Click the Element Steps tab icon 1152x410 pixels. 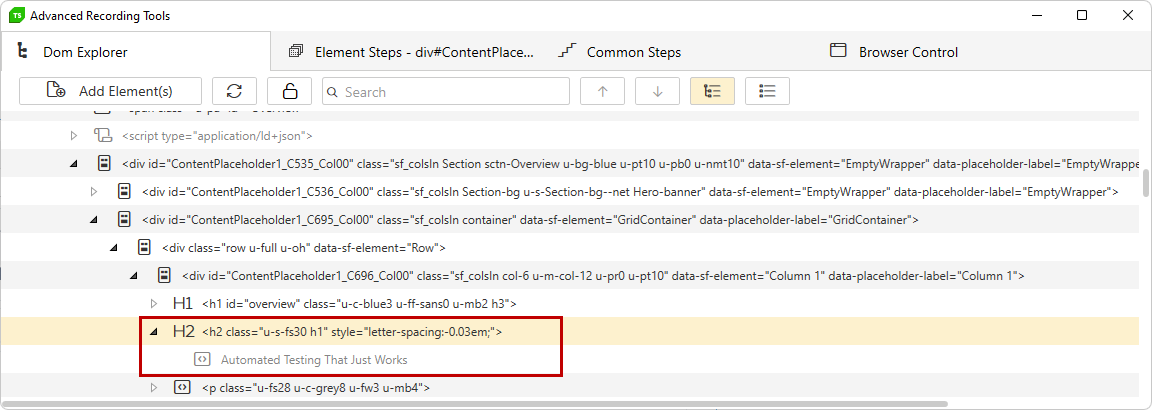(296, 51)
